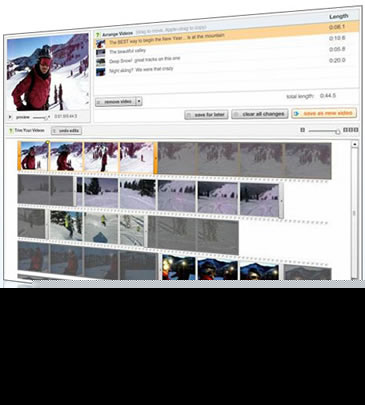Play the video preview
Screen dimensions: 365x405
[10, 117]
